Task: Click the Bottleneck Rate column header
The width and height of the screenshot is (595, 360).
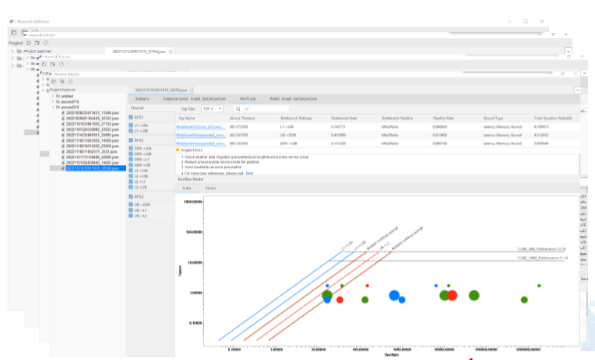Action: click(344, 118)
